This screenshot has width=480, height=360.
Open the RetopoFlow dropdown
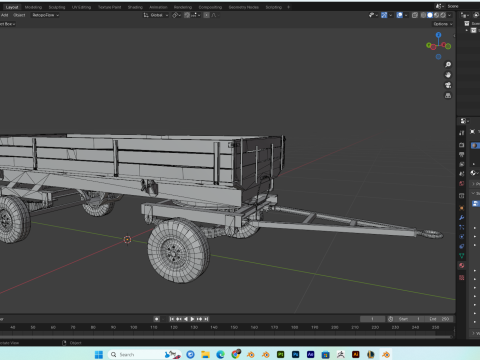click(45, 15)
